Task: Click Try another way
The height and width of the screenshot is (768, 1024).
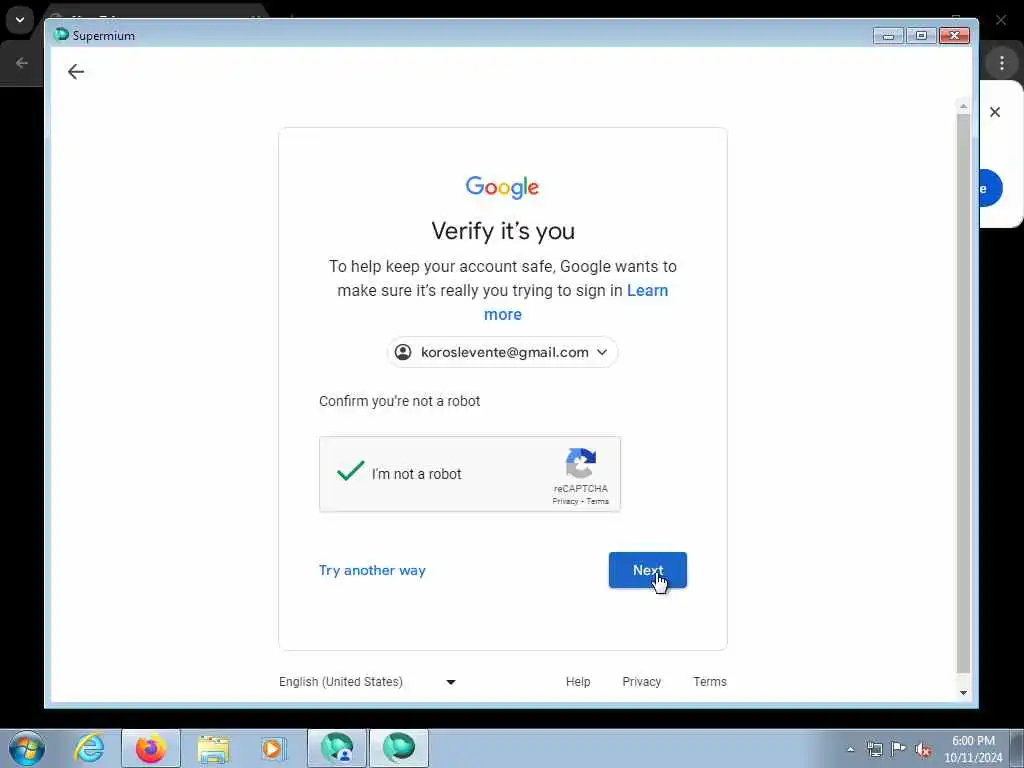Action: 372,570
